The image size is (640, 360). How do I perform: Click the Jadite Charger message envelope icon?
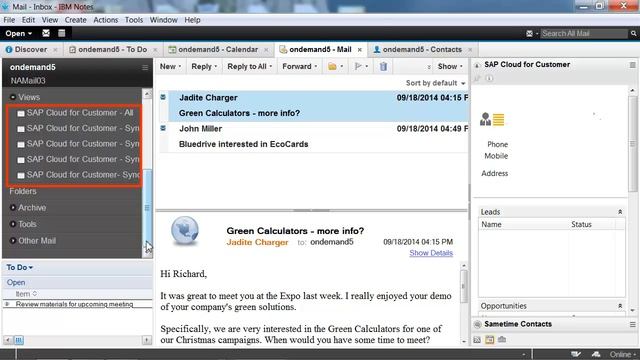click(163, 97)
